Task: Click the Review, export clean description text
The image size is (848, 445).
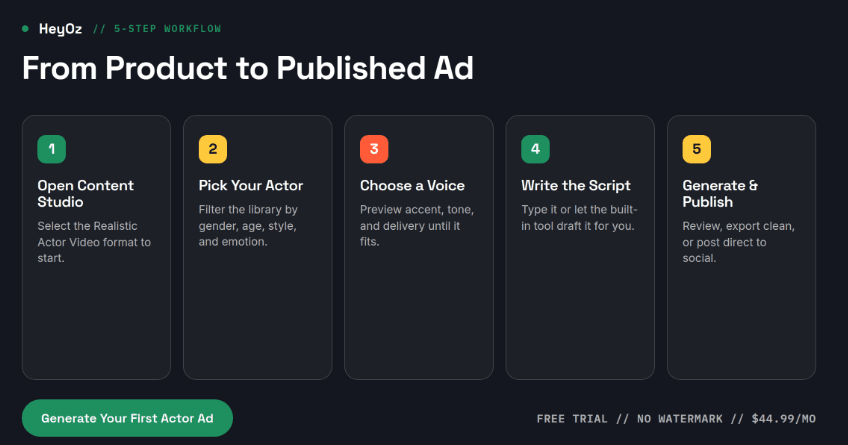Action: pos(739,242)
